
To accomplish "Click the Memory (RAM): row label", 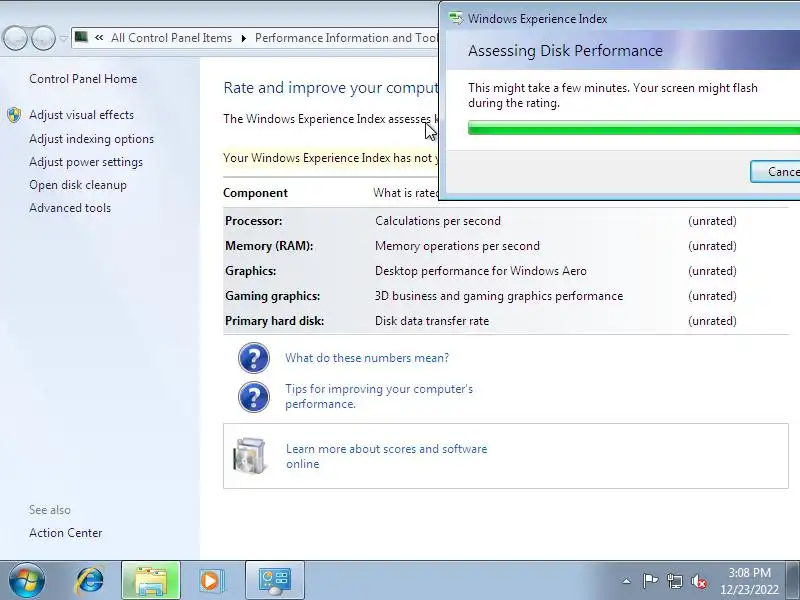I will coord(269,246).
